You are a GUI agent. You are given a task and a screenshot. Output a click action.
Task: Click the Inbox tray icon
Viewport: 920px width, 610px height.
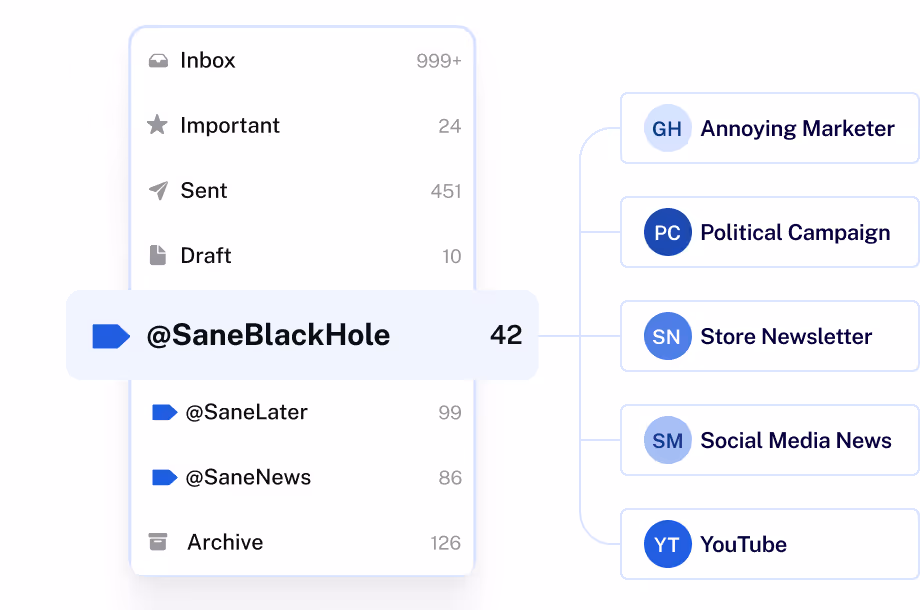[158, 60]
